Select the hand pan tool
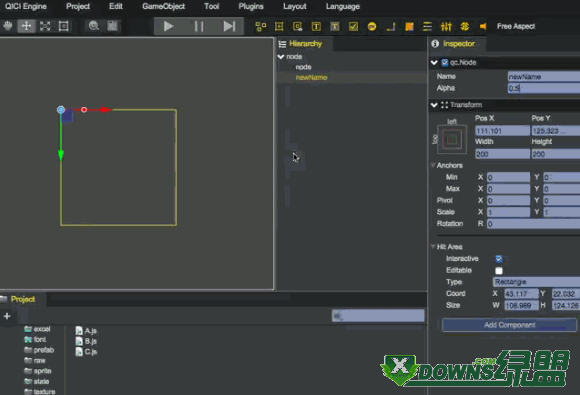 coord(8,26)
